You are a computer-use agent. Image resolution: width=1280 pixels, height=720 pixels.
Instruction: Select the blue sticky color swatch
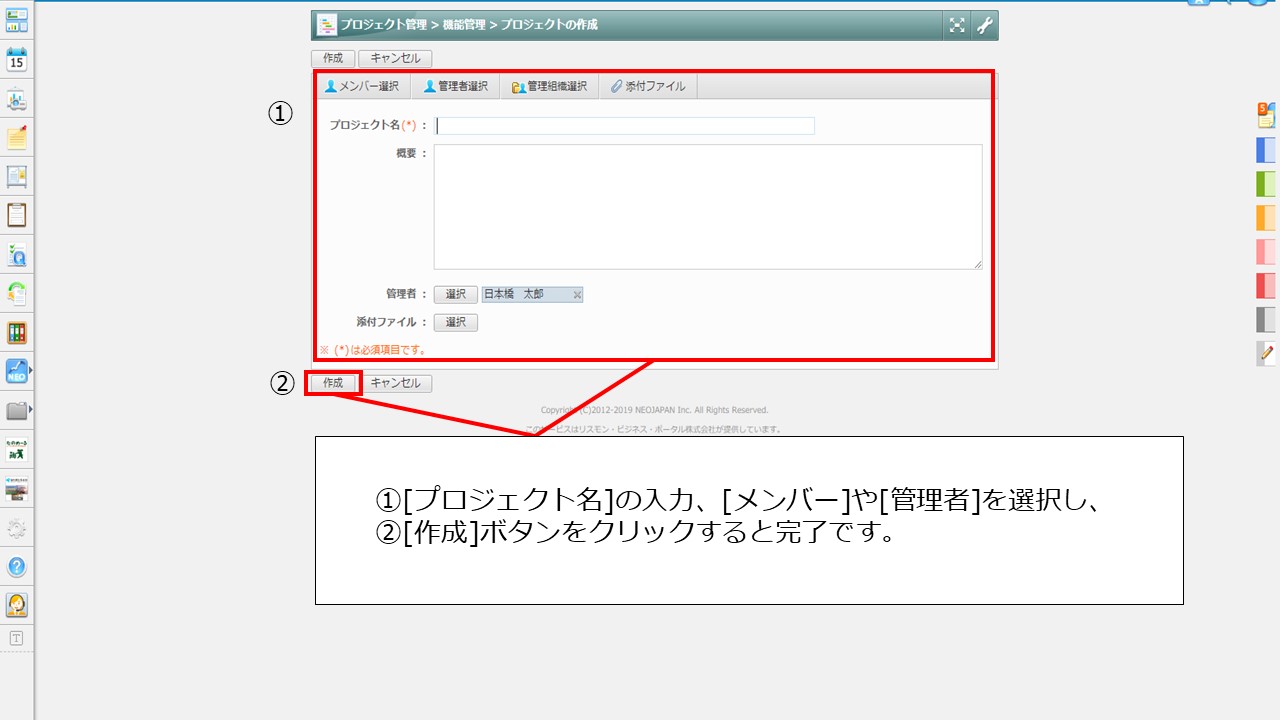point(1266,150)
